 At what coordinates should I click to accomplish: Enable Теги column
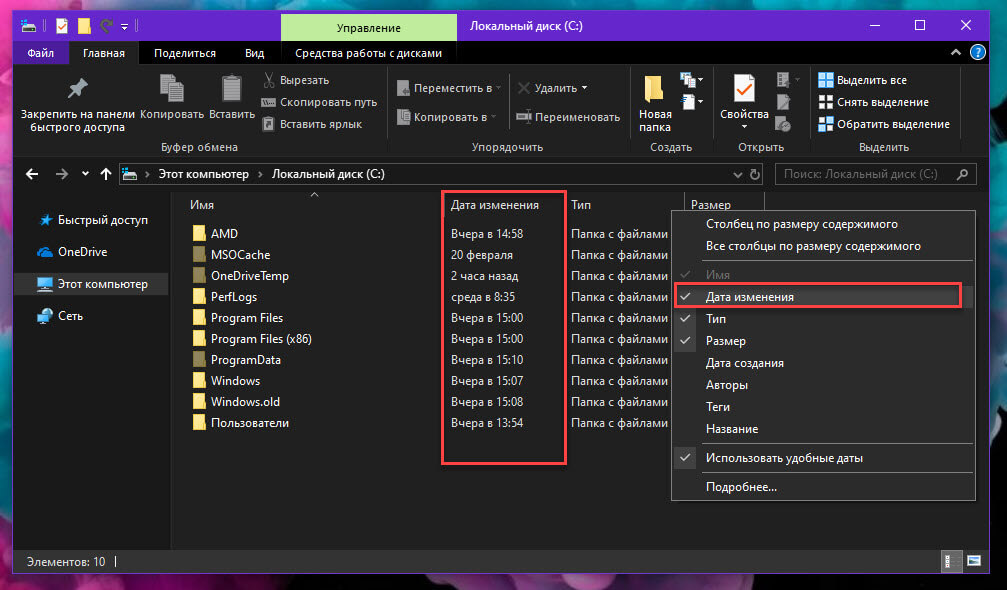[823, 406]
